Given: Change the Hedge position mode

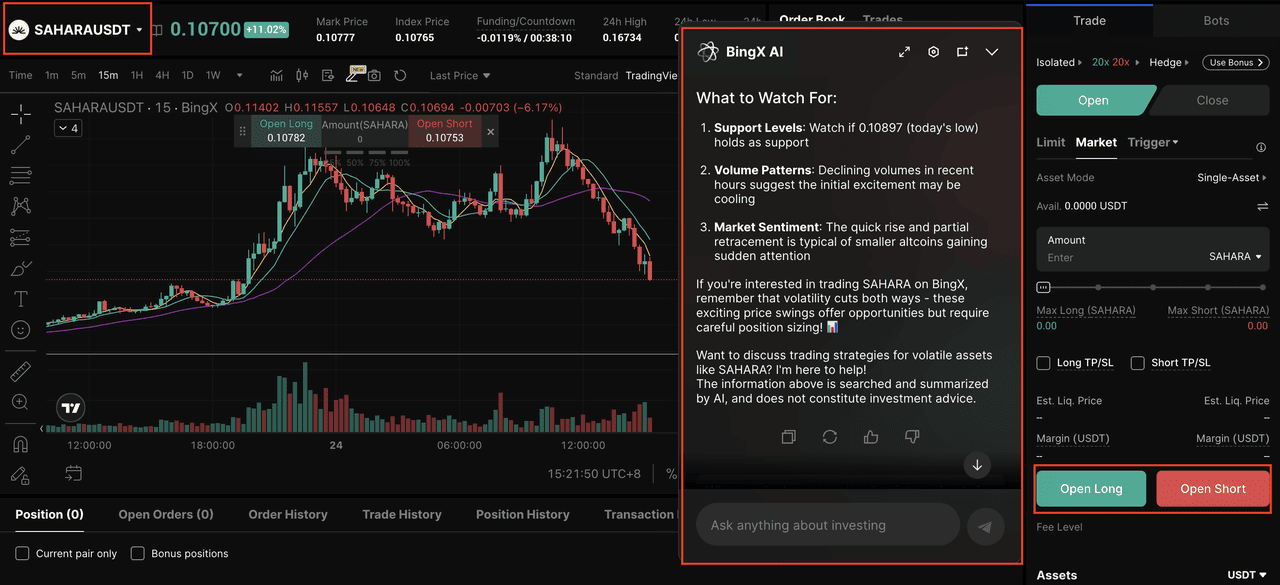Looking at the screenshot, I should tap(1169, 62).
